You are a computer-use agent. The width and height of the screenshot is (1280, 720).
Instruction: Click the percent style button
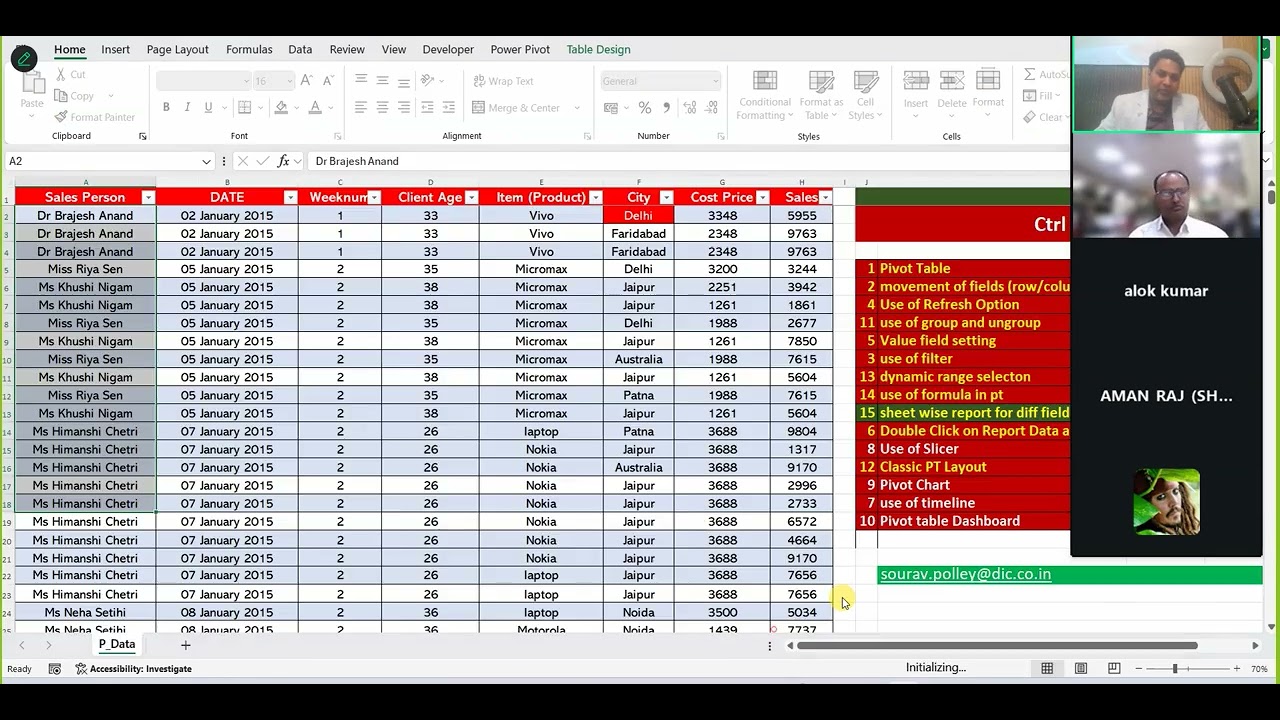pos(645,108)
